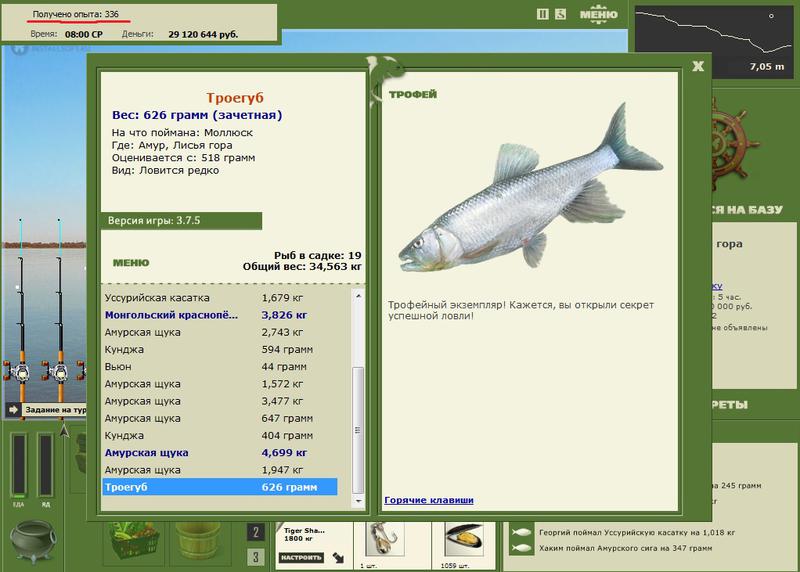The width and height of the screenshot is (800, 572).
Task: Click the Задание на турнир arrow icon
Action: click(x=13, y=409)
